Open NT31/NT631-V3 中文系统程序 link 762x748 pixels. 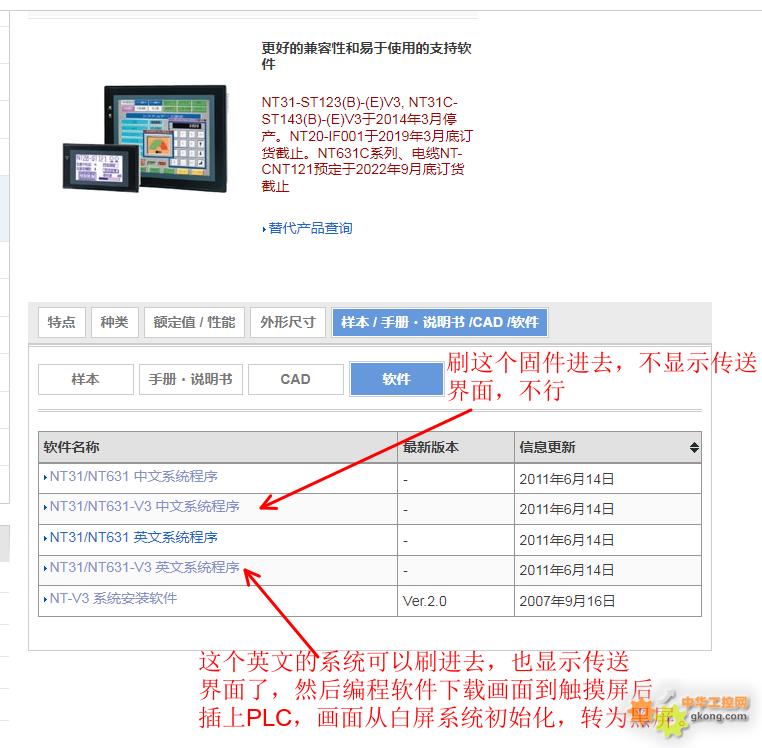[x=144, y=507]
